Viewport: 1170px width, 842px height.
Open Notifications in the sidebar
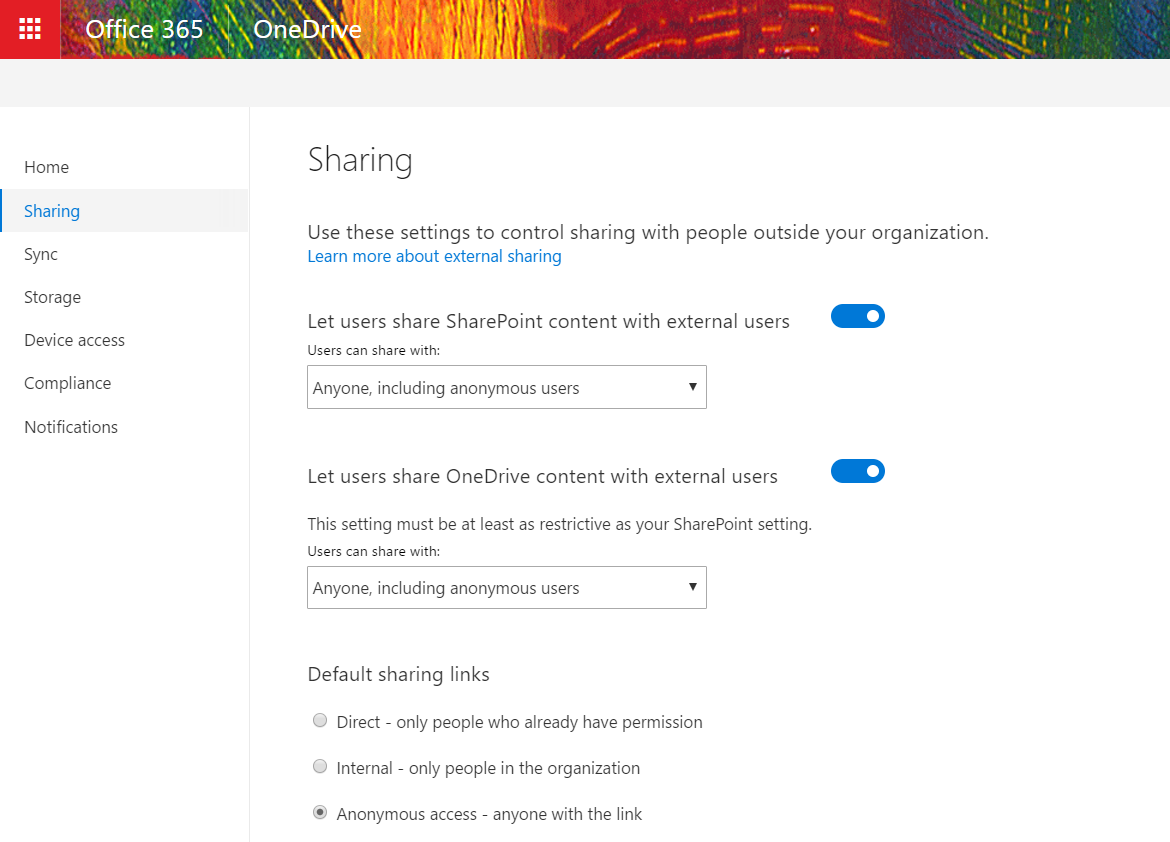71,427
